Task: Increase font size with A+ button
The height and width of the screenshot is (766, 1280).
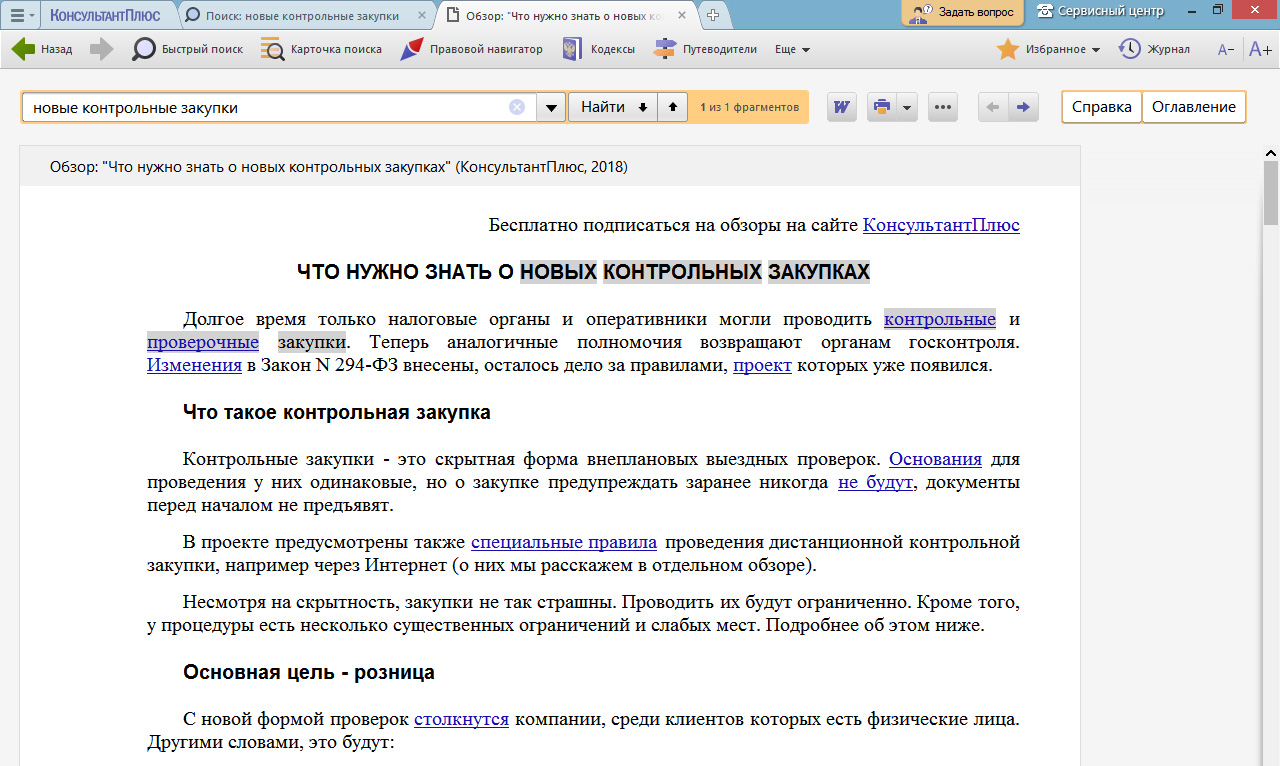Action: click(1259, 49)
